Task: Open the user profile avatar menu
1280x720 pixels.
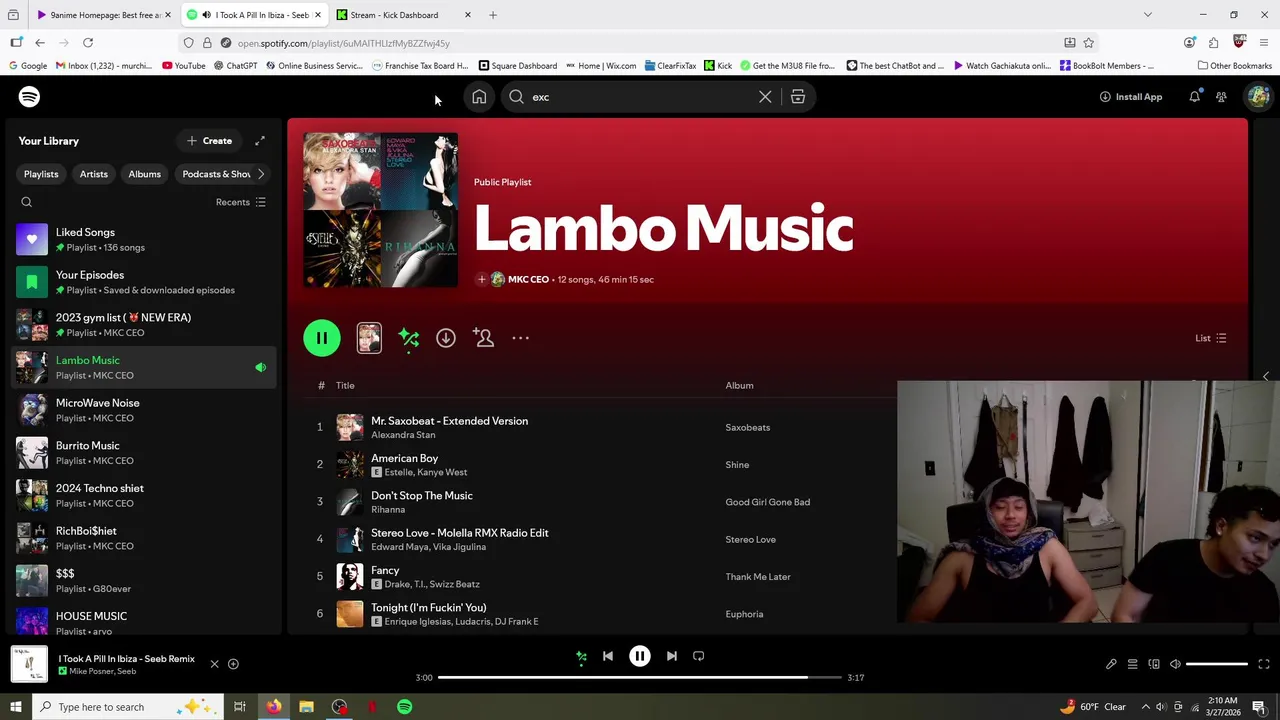Action: pos(1258,97)
